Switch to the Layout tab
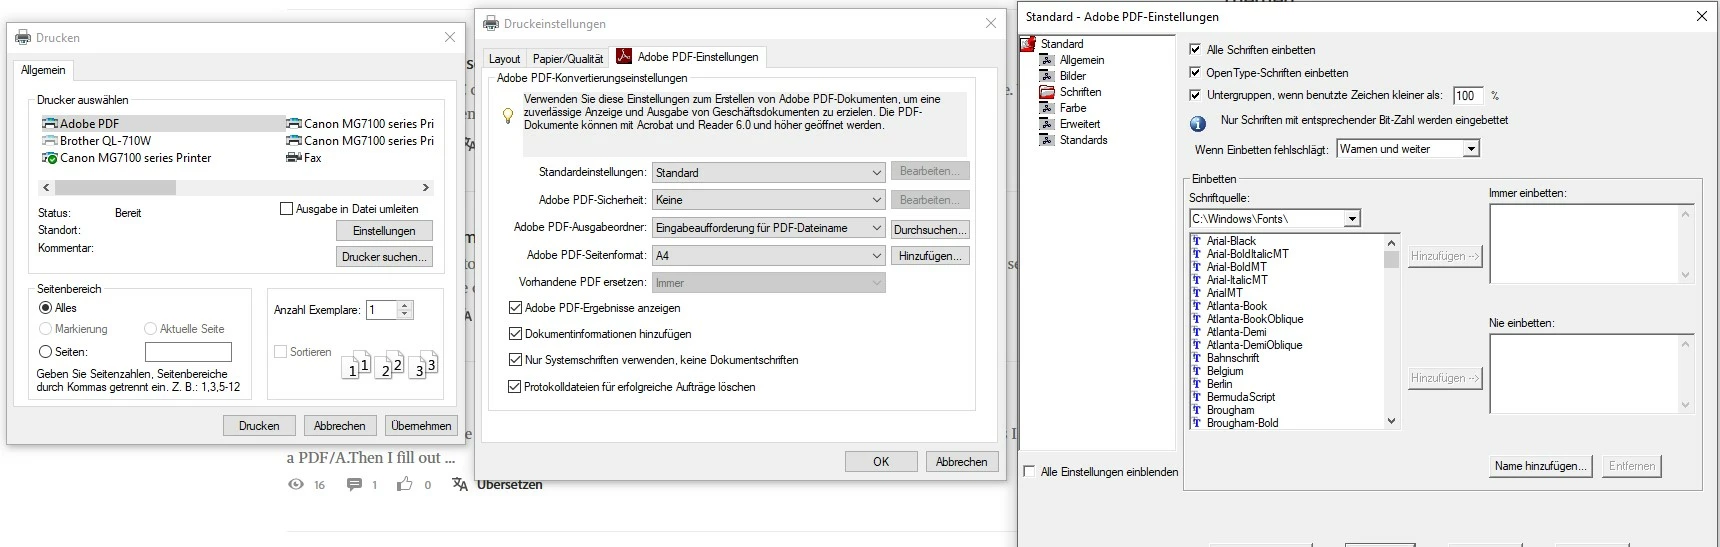The width and height of the screenshot is (1720, 547). tap(504, 59)
